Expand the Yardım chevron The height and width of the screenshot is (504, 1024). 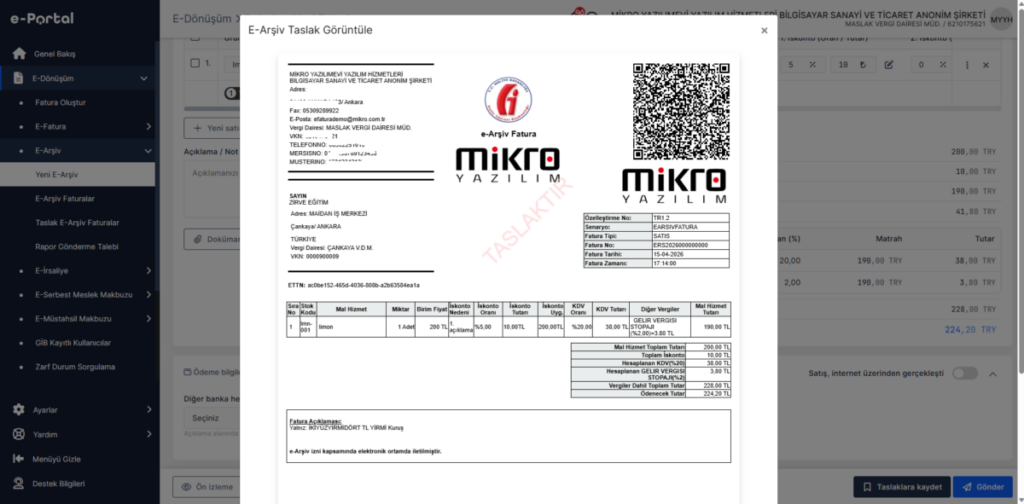[x=149, y=434]
